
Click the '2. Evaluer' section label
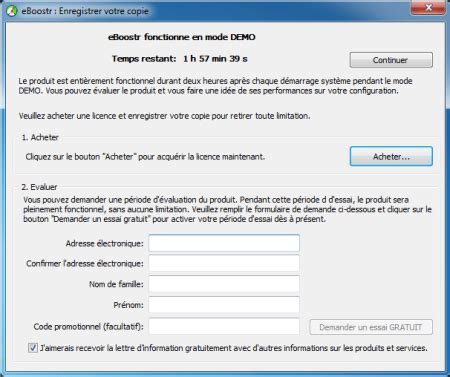tap(39, 187)
